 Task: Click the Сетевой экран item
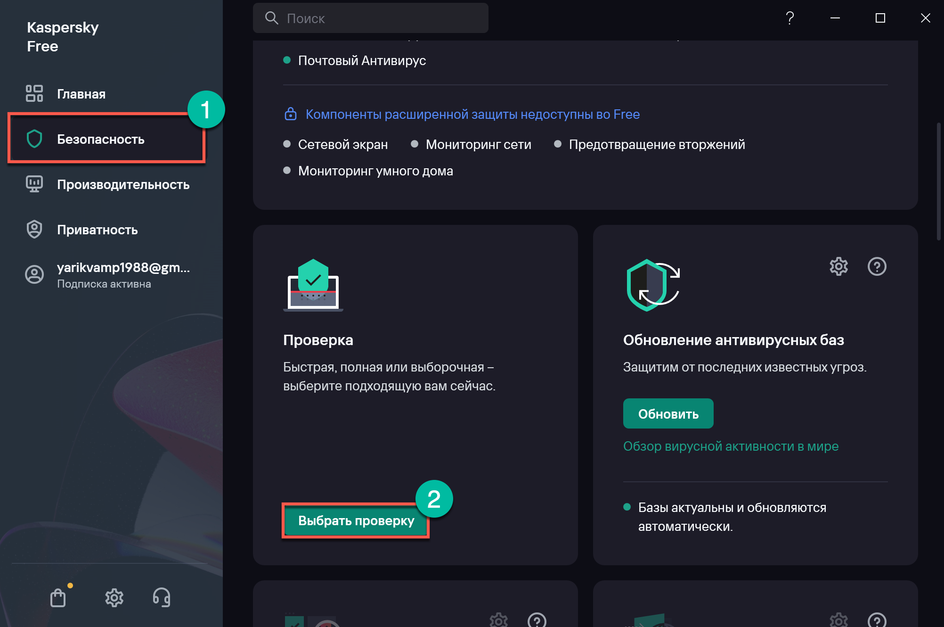click(343, 145)
